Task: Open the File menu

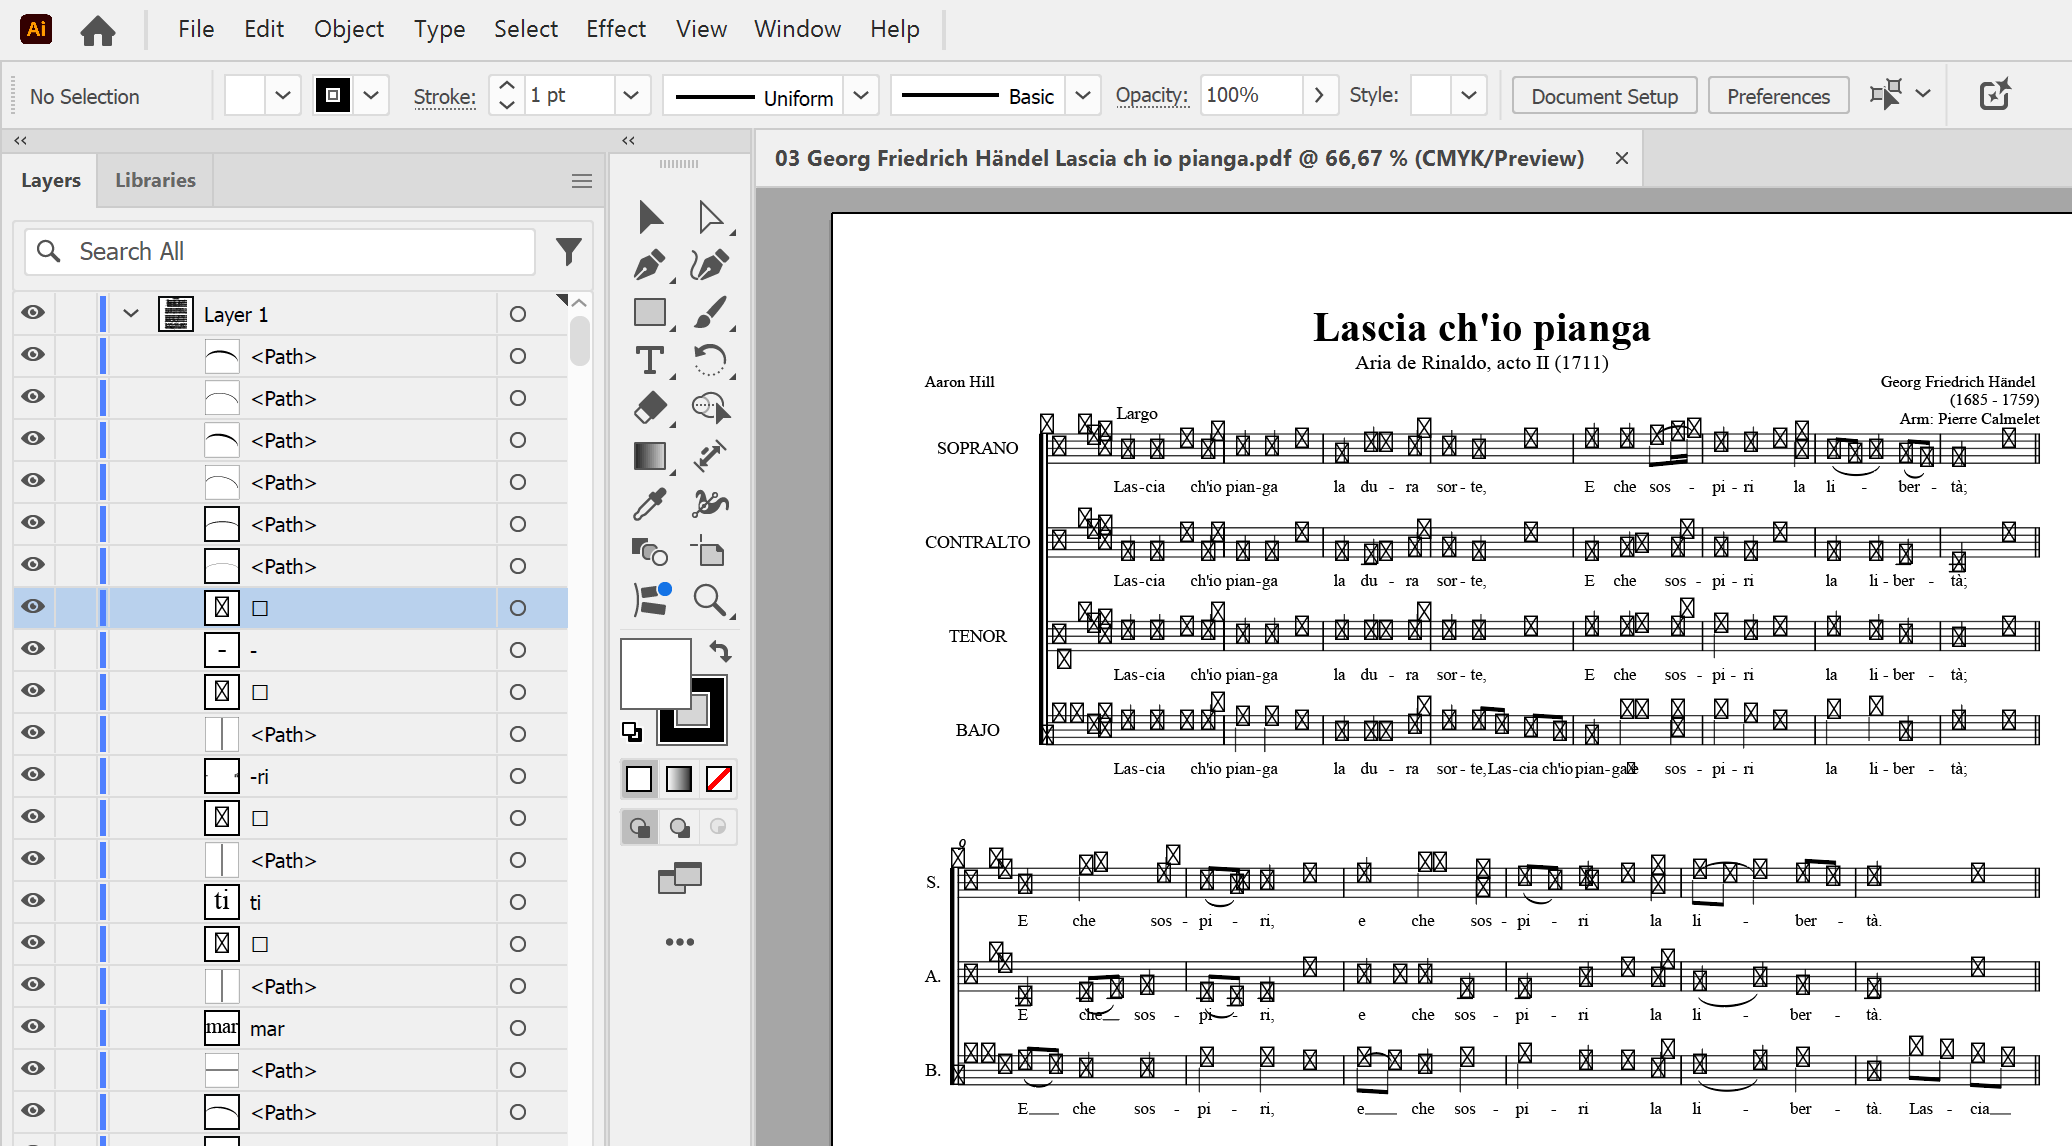Action: coord(196,29)
